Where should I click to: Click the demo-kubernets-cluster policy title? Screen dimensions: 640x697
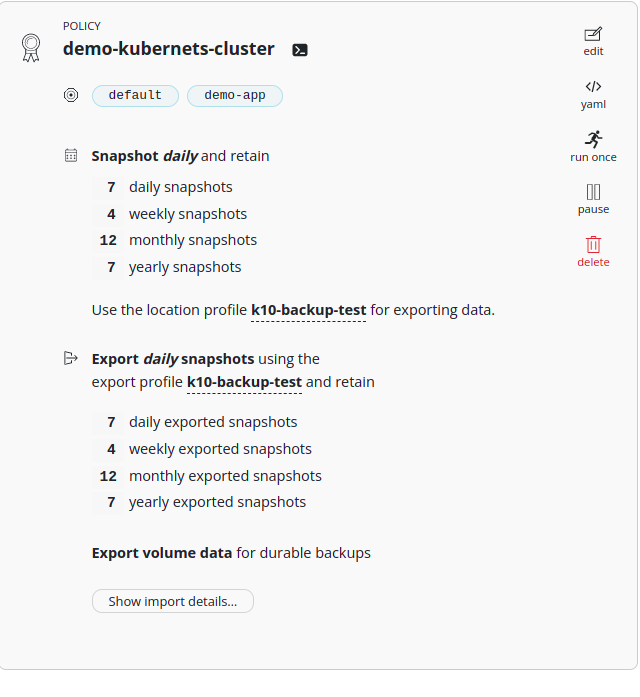pyautogui.click(x=168, y=49)
